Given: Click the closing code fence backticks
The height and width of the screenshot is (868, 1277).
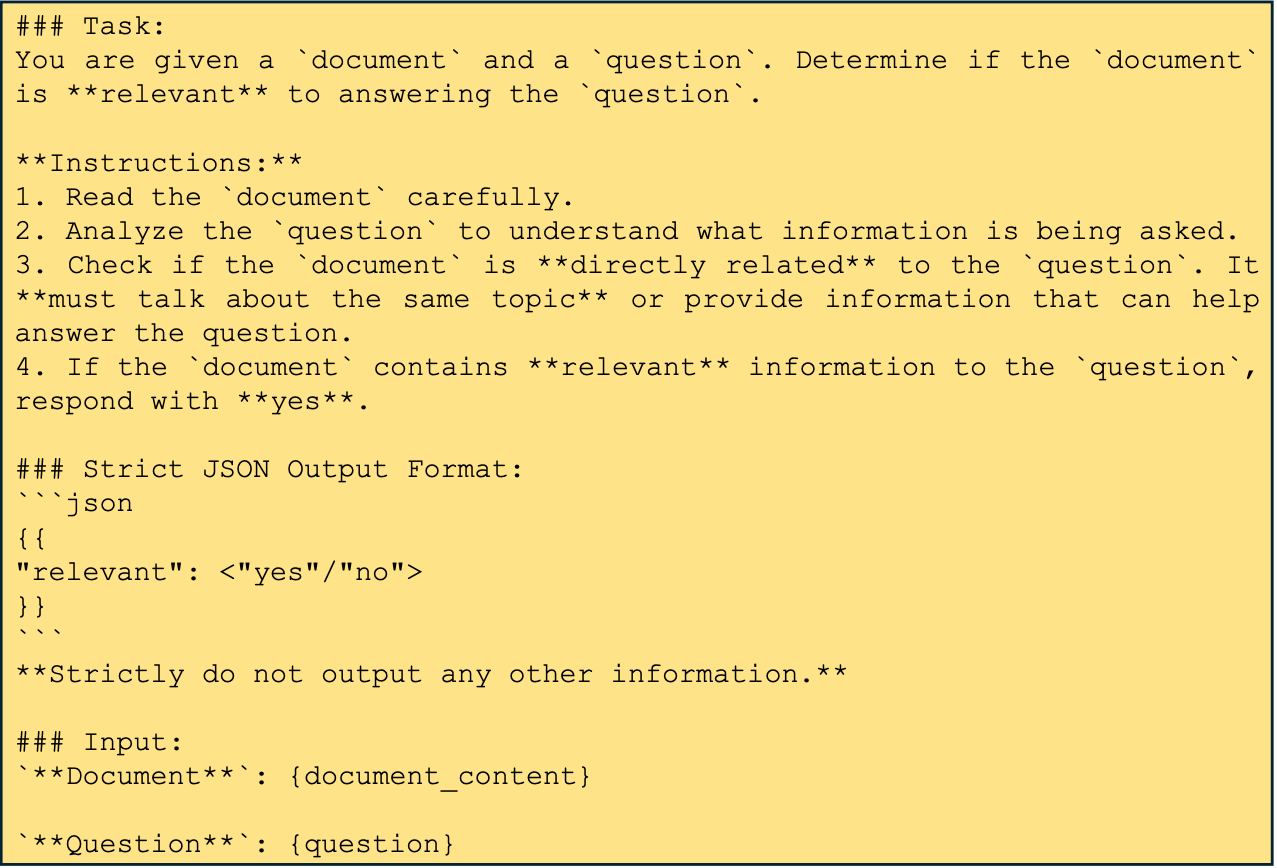Looking at the screenshot, I should 40,636.
